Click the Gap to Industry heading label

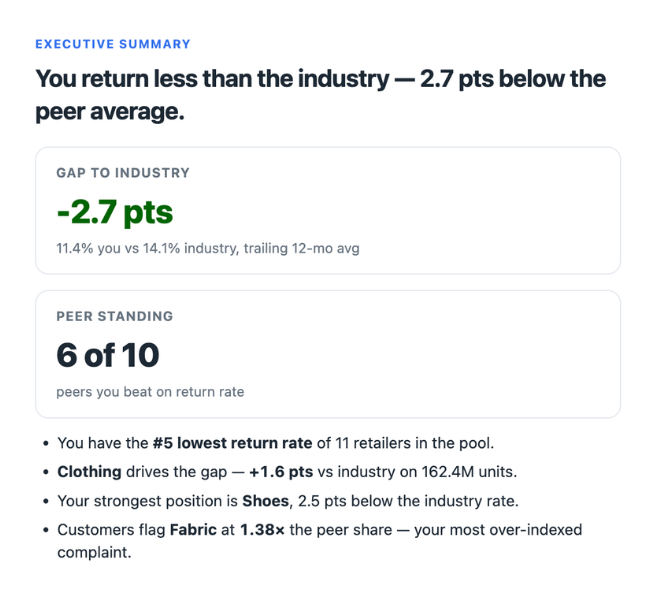123,172
